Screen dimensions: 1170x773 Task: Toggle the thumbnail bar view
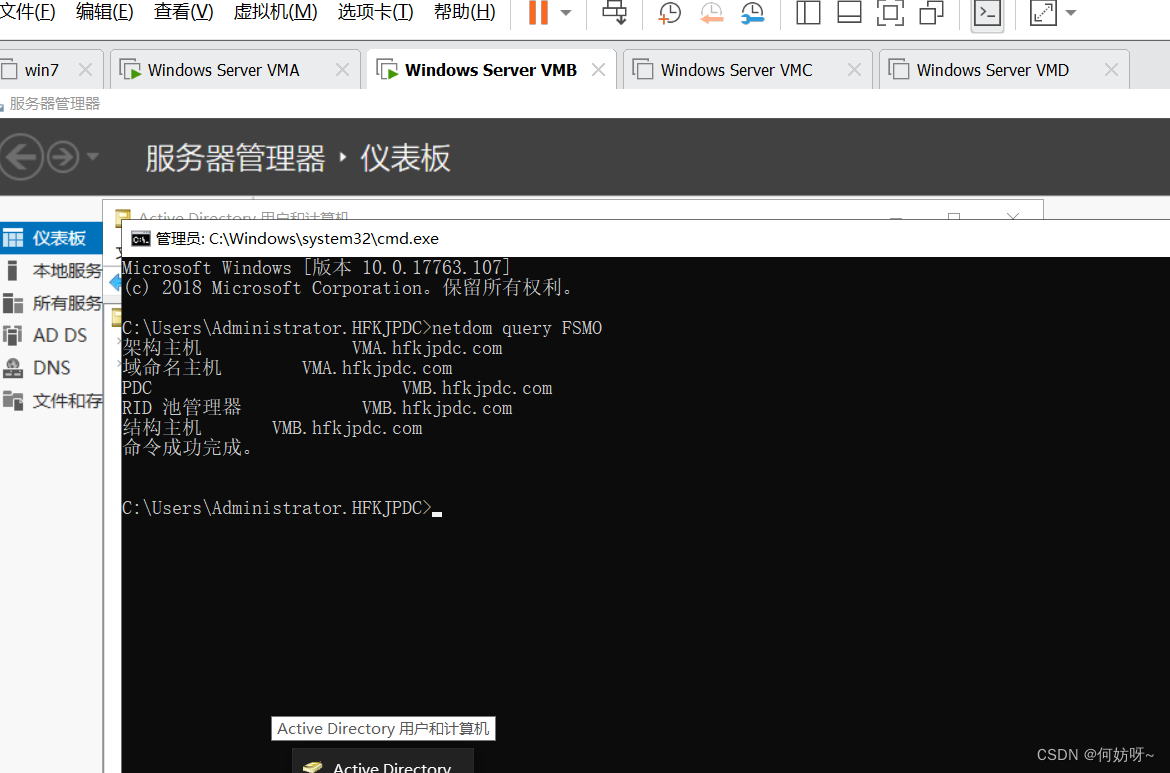pyautogui.click(x=849, y=13)
